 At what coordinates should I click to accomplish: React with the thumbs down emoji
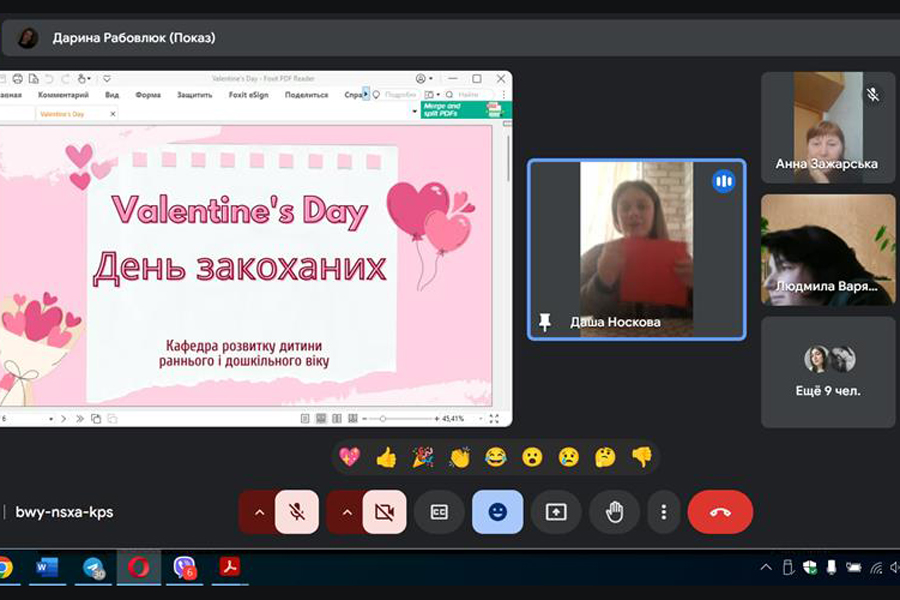tap(642, 457)
